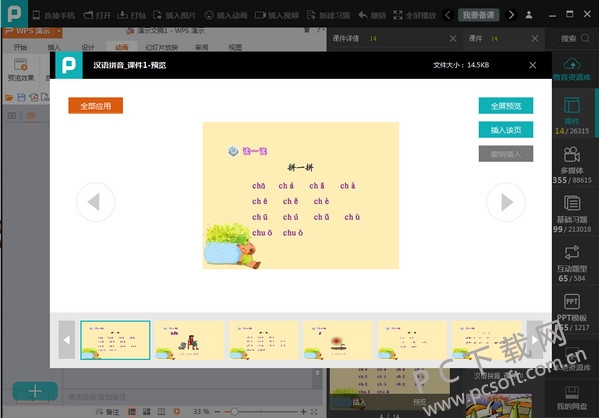Go to previous slide with round left arrow
599x418 pixels.
pos(96,202)
